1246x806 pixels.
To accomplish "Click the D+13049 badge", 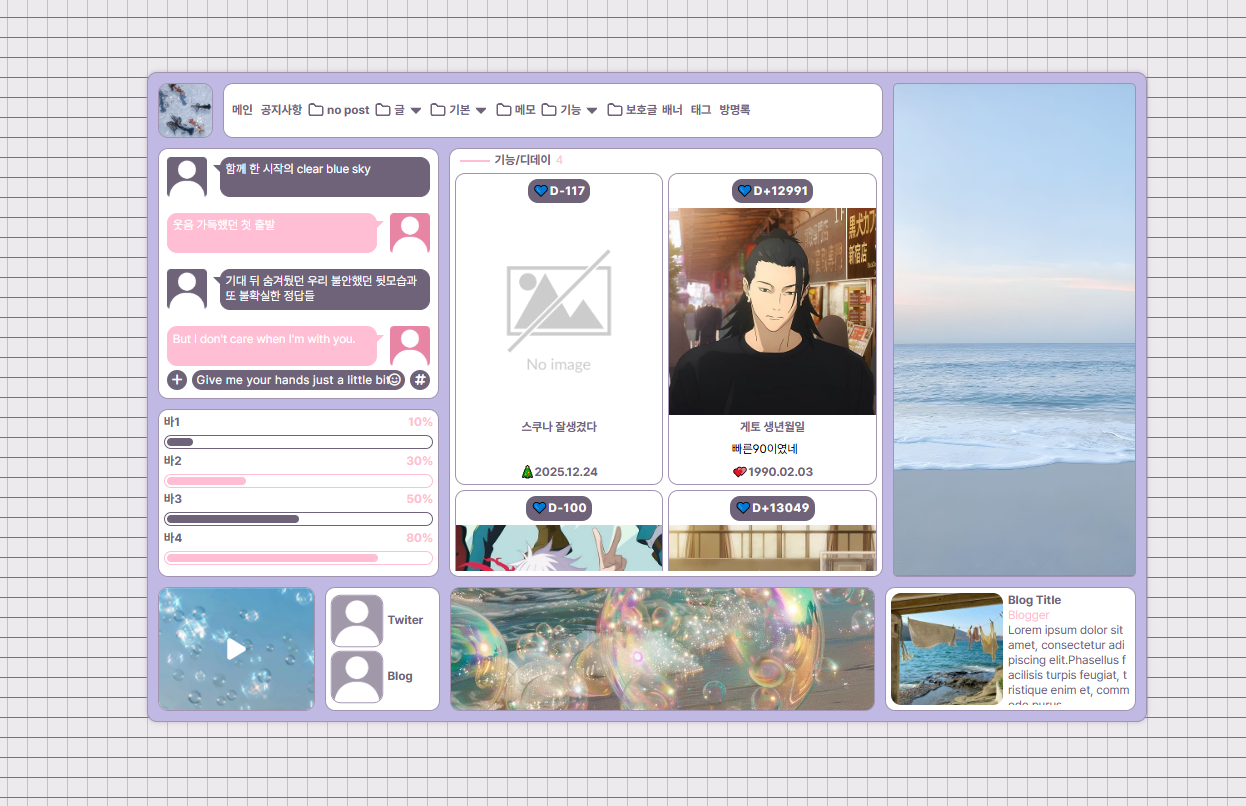I will (x=772, y=508).
